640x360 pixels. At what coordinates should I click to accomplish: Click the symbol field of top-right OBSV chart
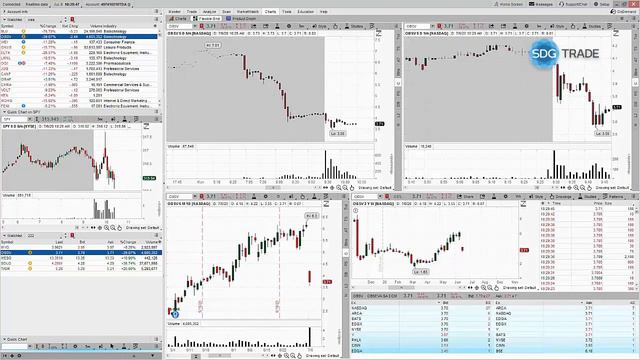pyautogui.click(x=418, y=26)
